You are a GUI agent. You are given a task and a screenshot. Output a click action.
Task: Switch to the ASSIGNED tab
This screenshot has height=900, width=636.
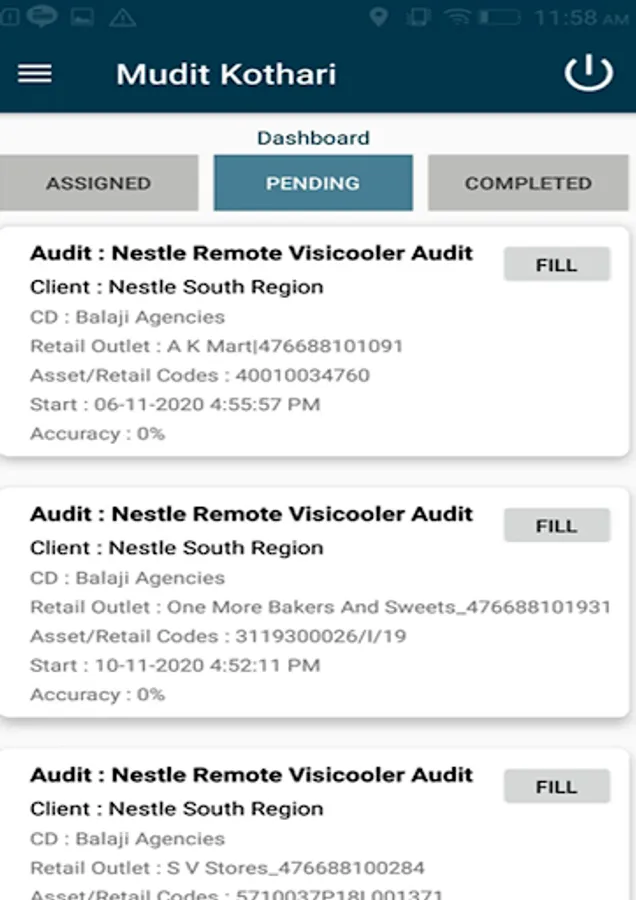pos(98,183)
